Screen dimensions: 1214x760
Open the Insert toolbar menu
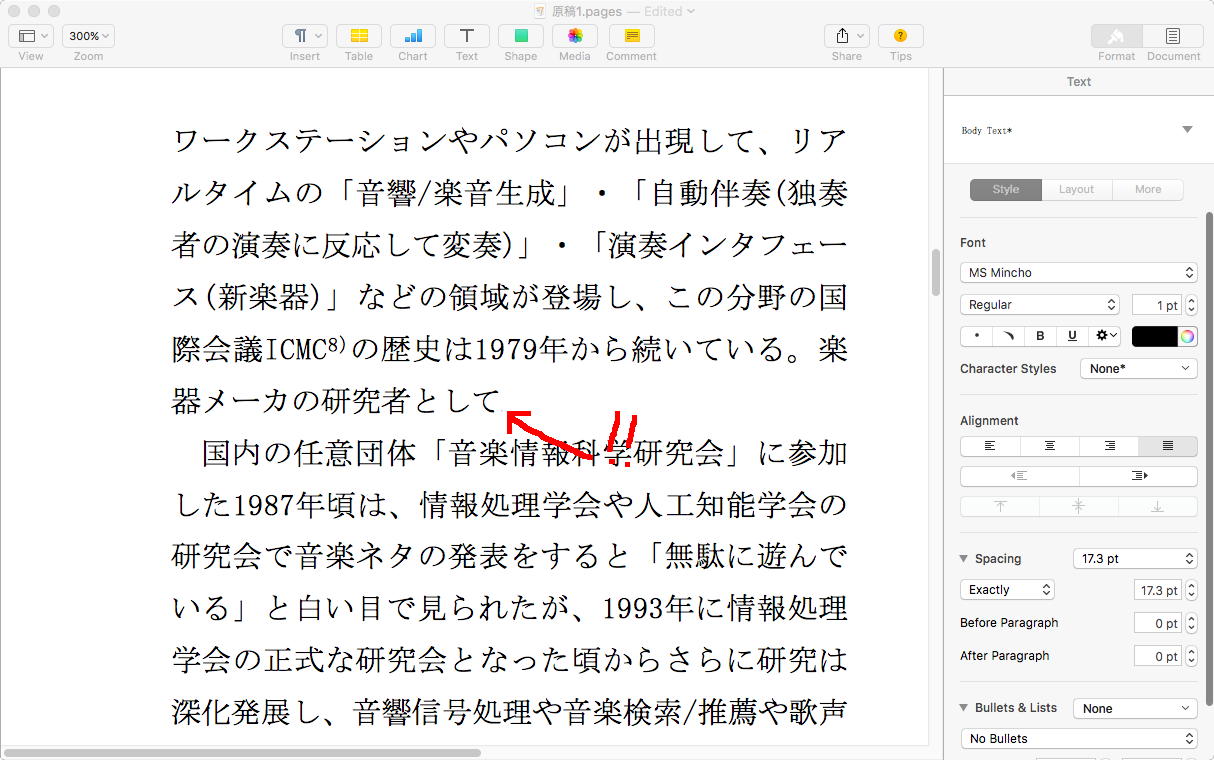(x=304, y=36)
